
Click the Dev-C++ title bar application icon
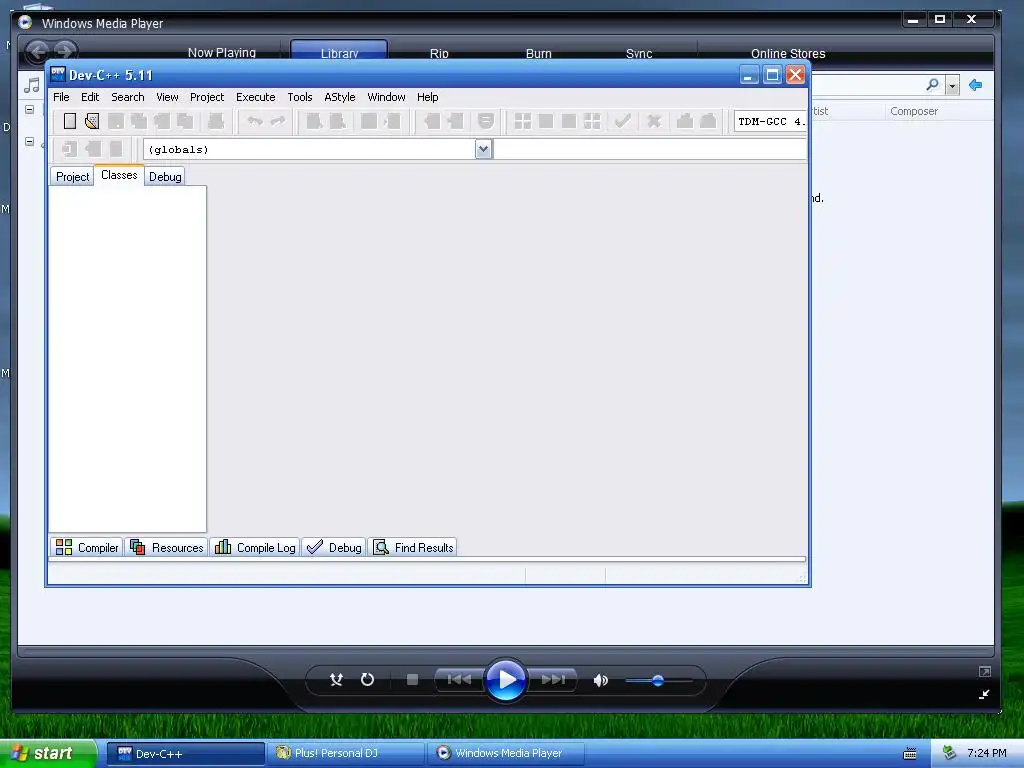click(x=58, y=74)
